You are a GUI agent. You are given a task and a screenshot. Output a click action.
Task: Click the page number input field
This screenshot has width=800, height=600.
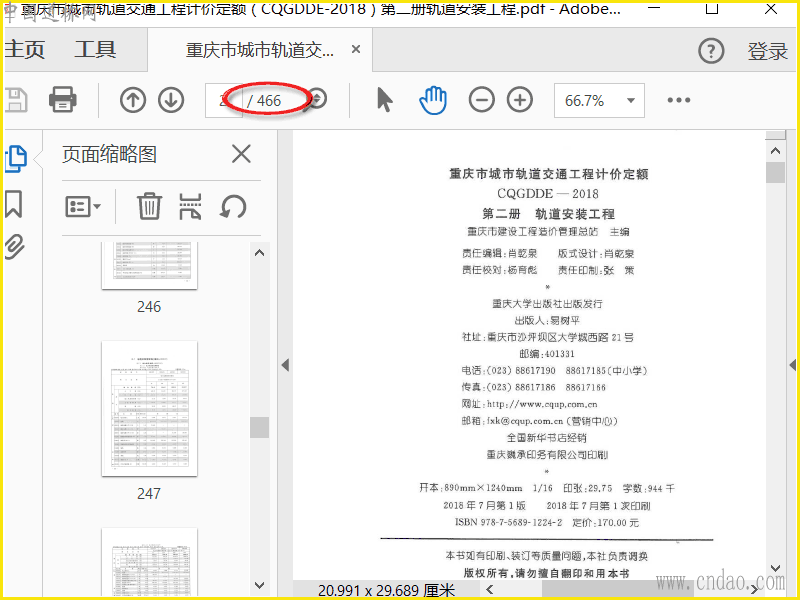[x=223, y=101]
